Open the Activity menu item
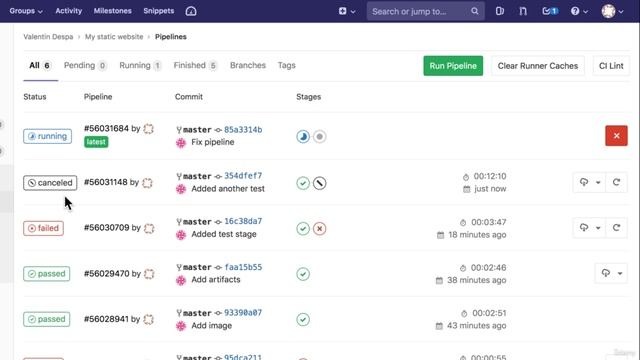640x360 pixels. coord(69,11)
